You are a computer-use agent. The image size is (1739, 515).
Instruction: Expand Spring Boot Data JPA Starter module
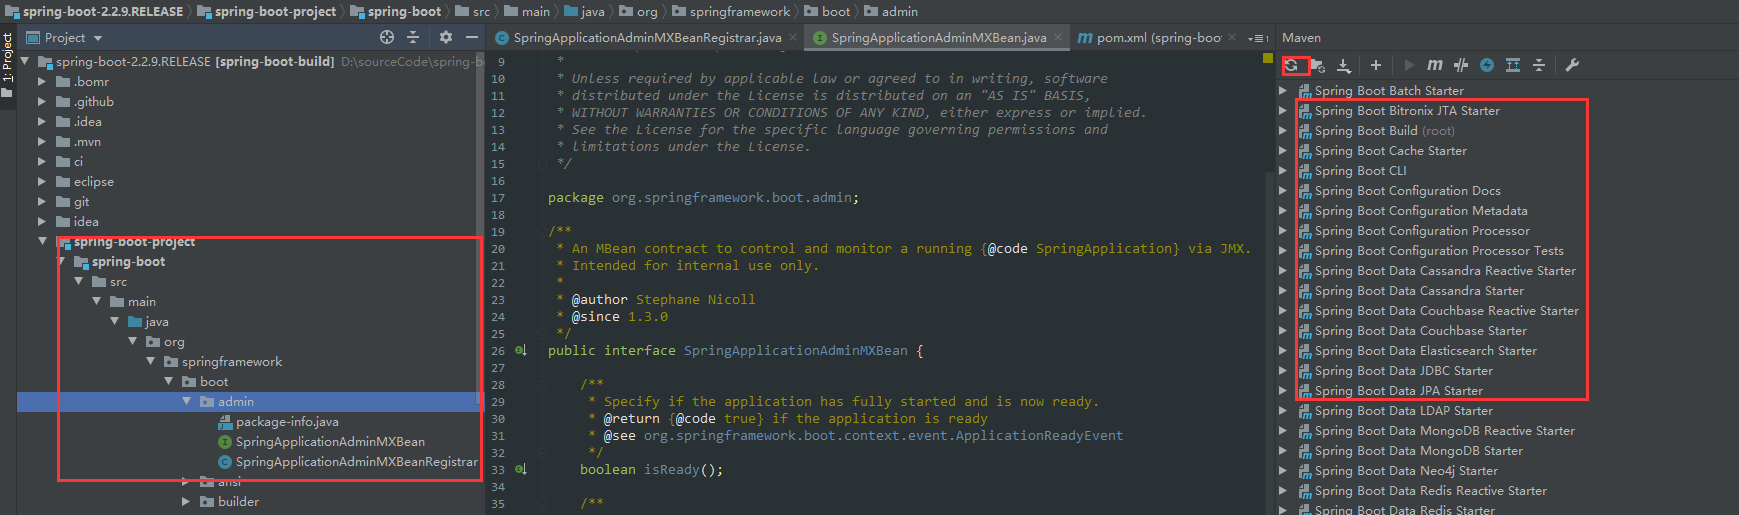(x=1283, y=390)
